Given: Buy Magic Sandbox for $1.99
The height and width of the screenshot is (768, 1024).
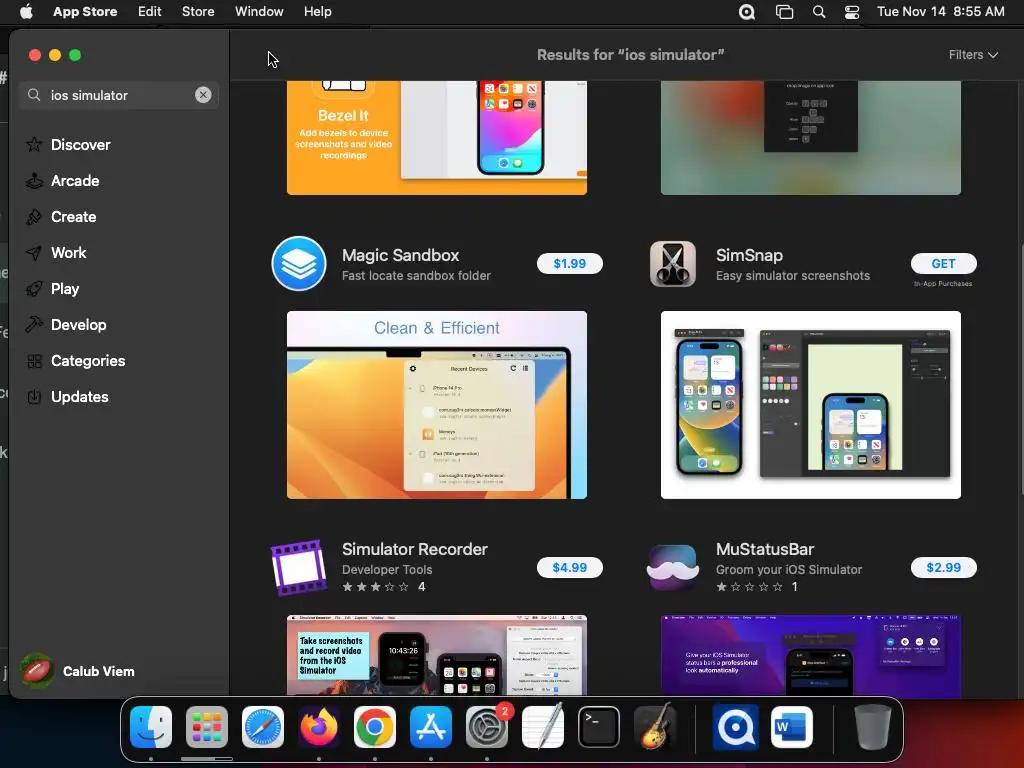Looking at the screenshot, I should [x=569, y=263].
